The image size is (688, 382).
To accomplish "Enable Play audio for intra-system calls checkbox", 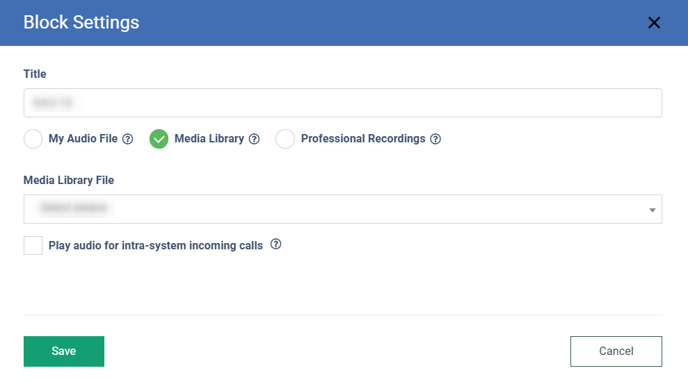I will (x=33, y=246).
